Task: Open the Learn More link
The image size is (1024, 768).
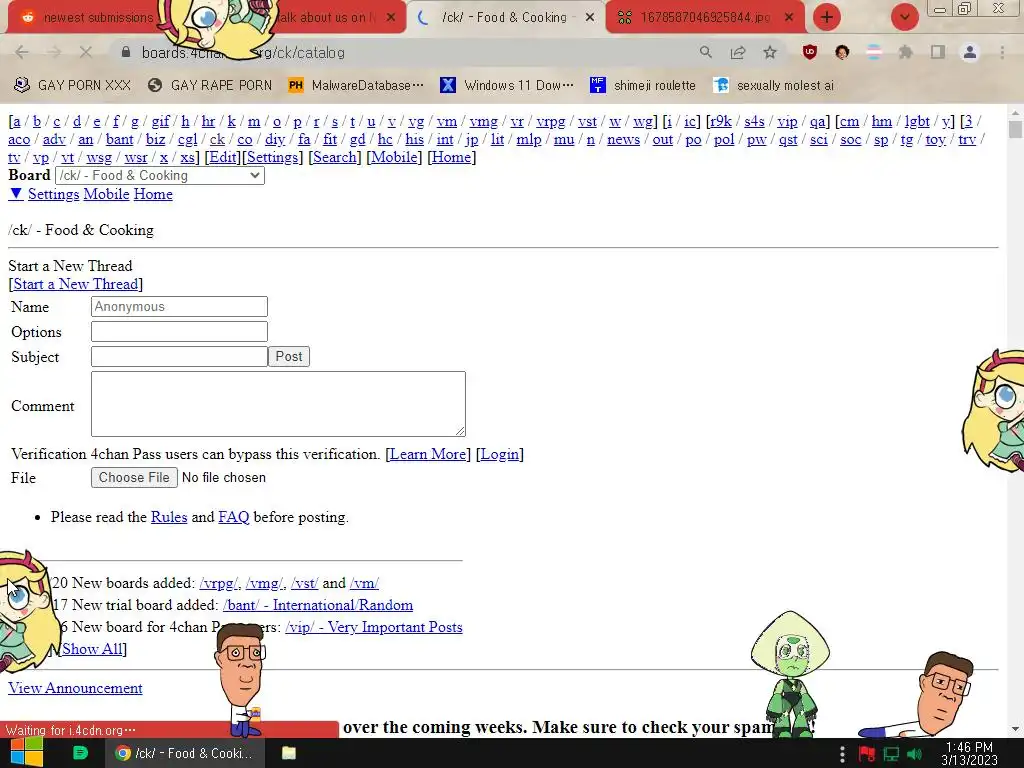Action: (x=428, y=454)
